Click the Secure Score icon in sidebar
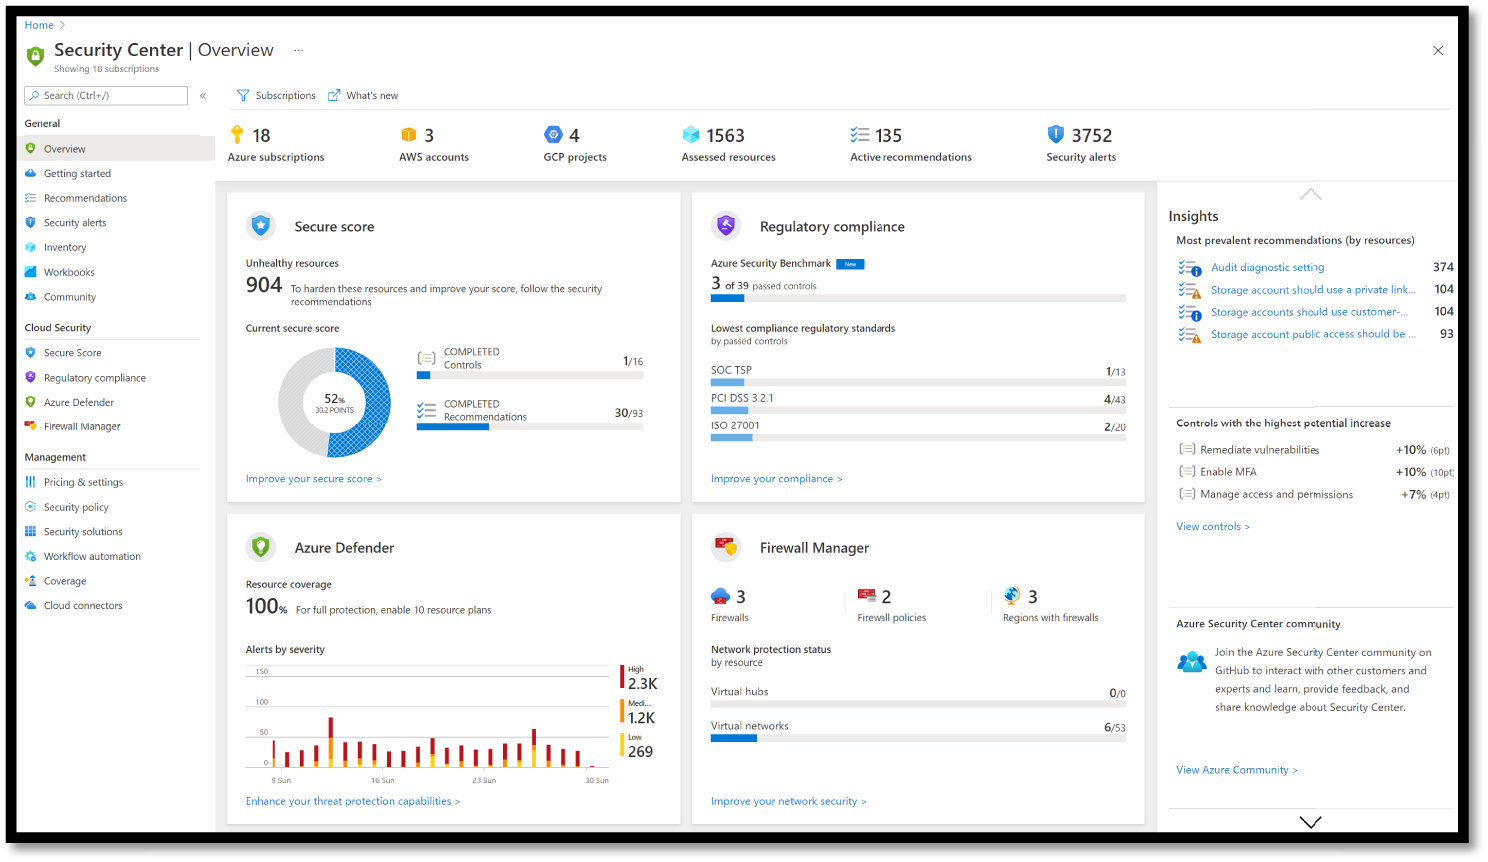1488x862 pixels. [x=31, y=352]
